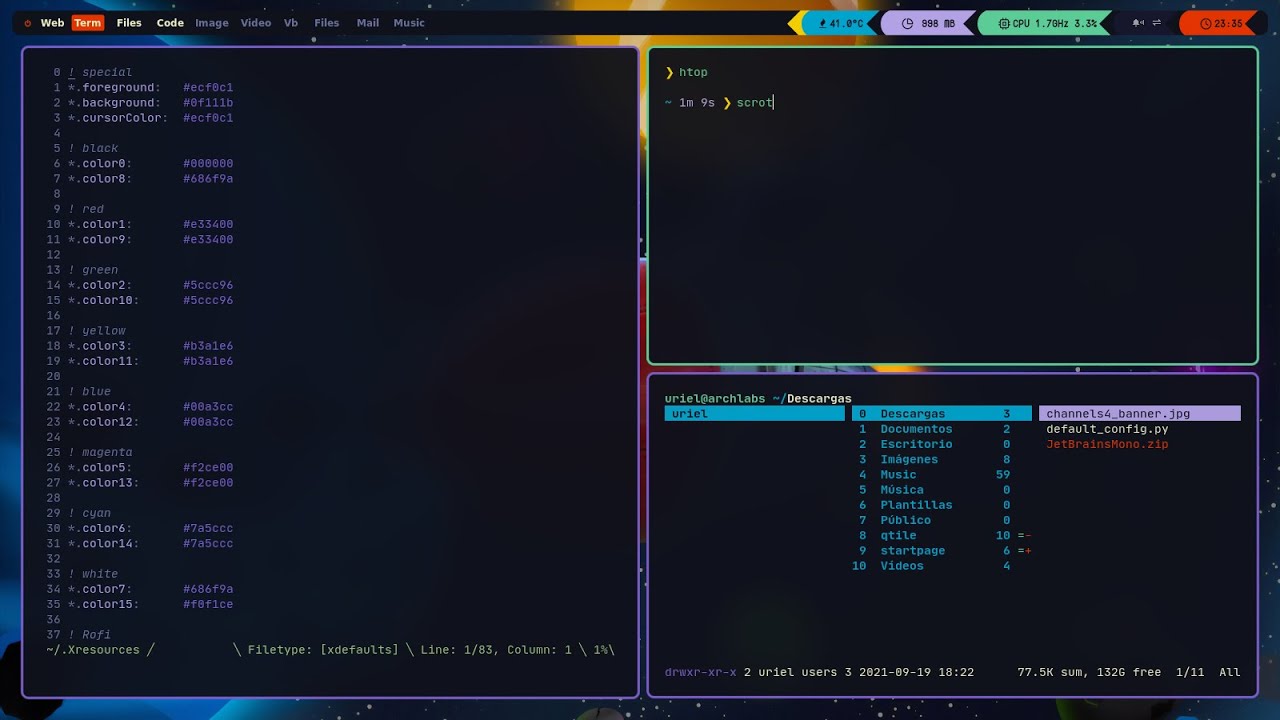This screenshot has height=720, width=1280.
Task: Click 77.5K sum, 132G free status text
Action: [x=1089, y=673]
